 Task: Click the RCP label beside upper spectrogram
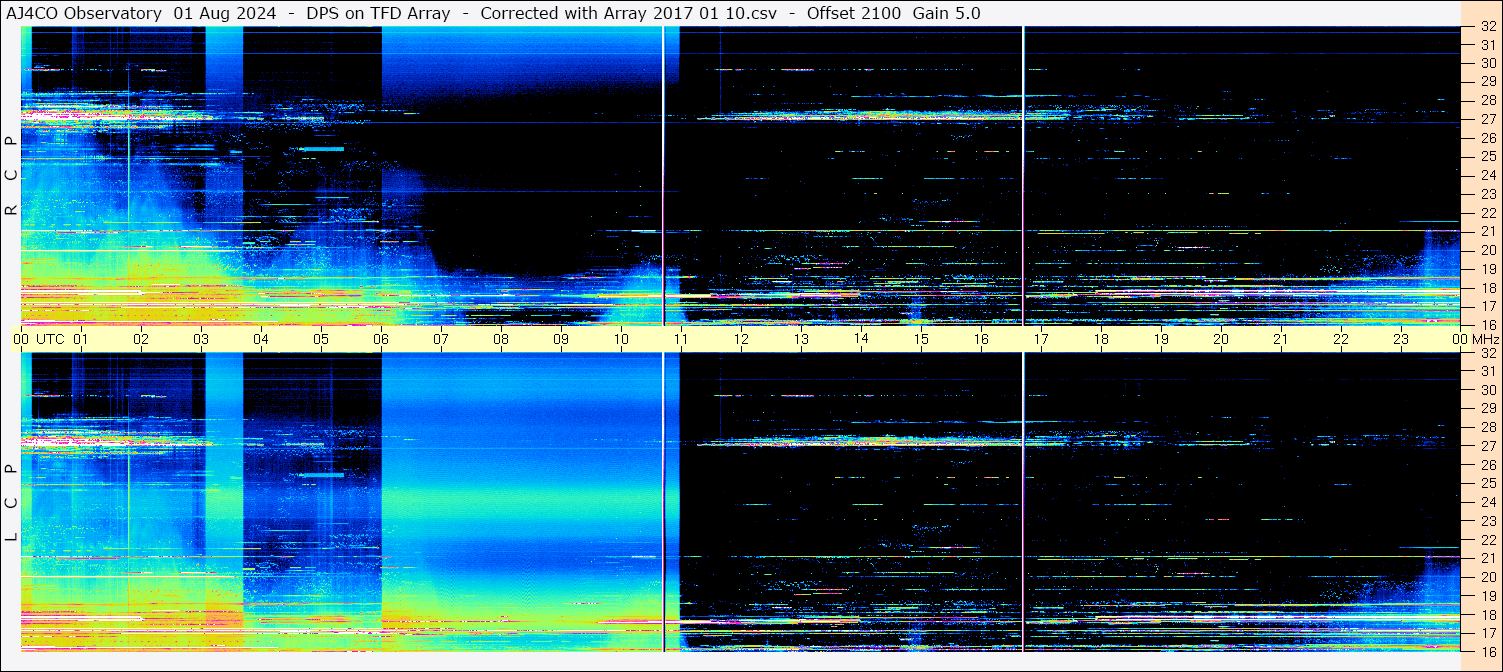point(11,175)
